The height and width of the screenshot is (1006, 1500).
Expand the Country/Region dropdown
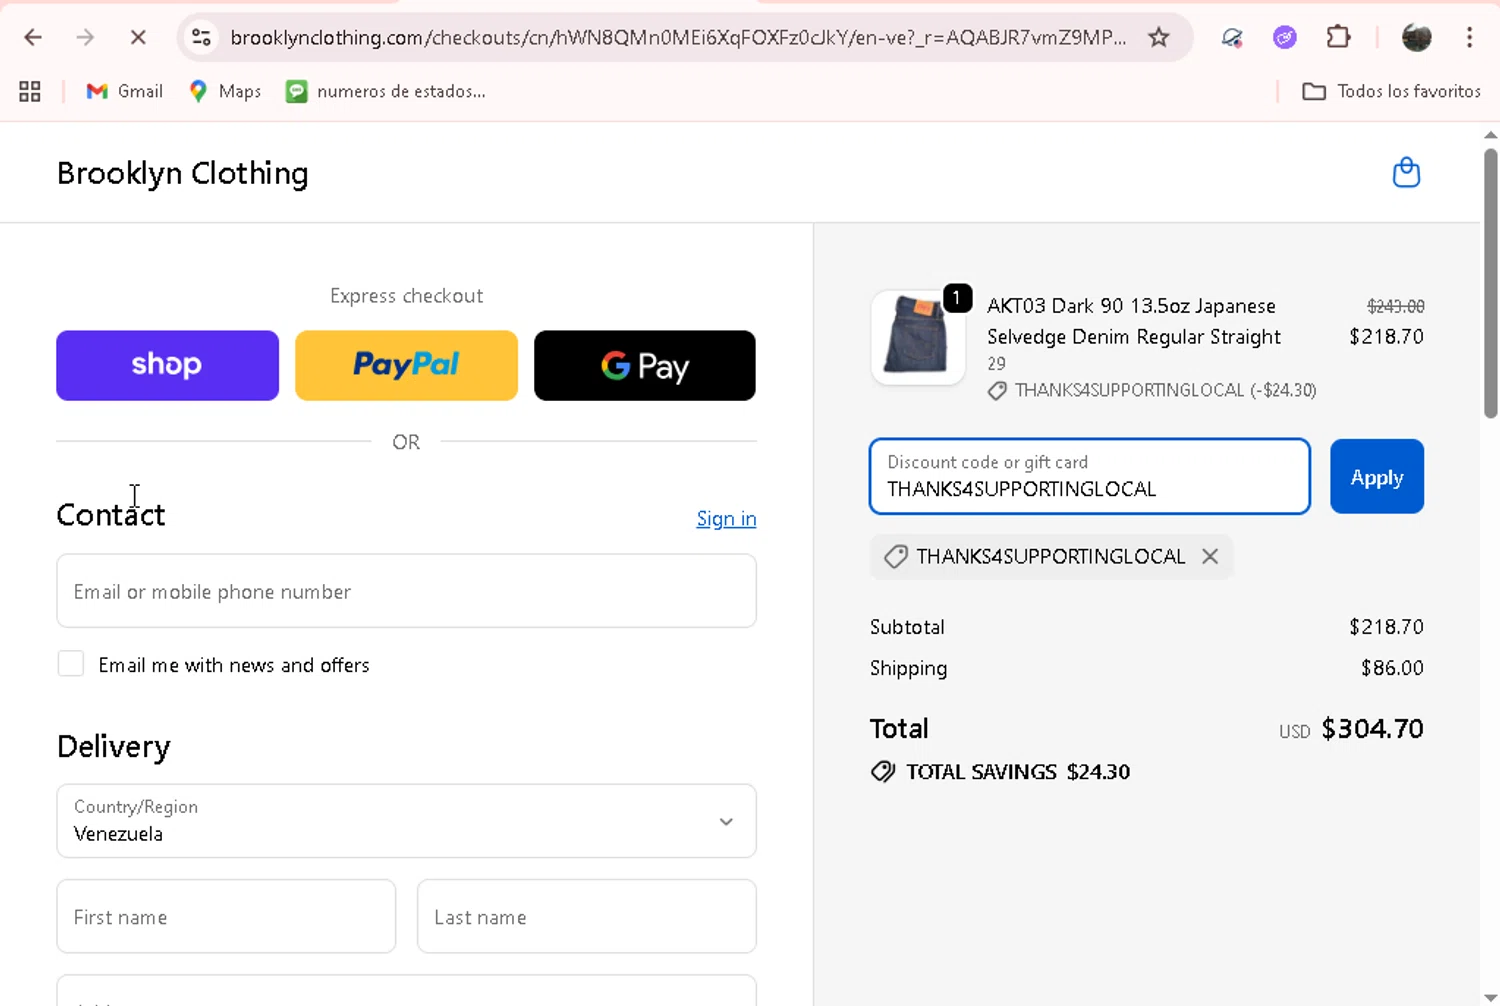406,821
